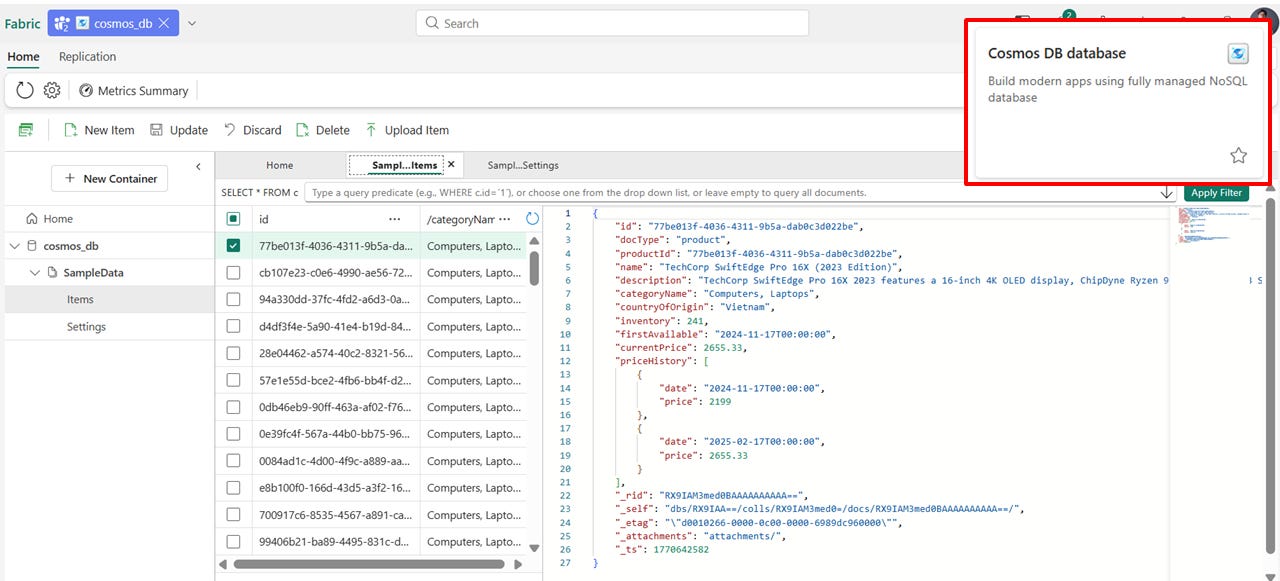Click the "inventory": 241 line

[660, 321]
